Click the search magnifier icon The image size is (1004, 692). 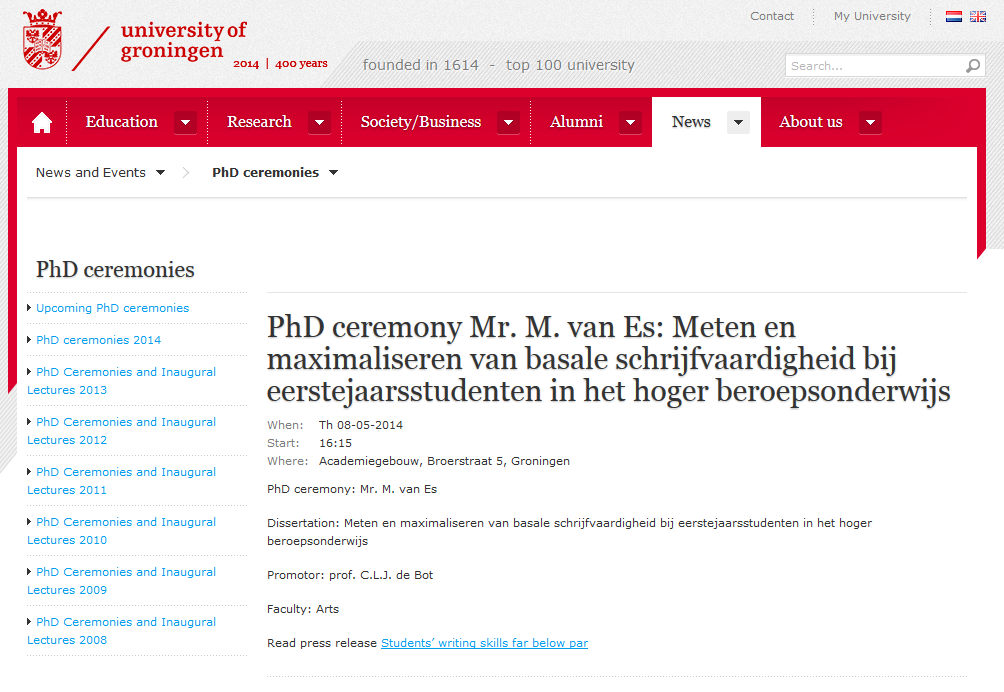click(972, 66)
